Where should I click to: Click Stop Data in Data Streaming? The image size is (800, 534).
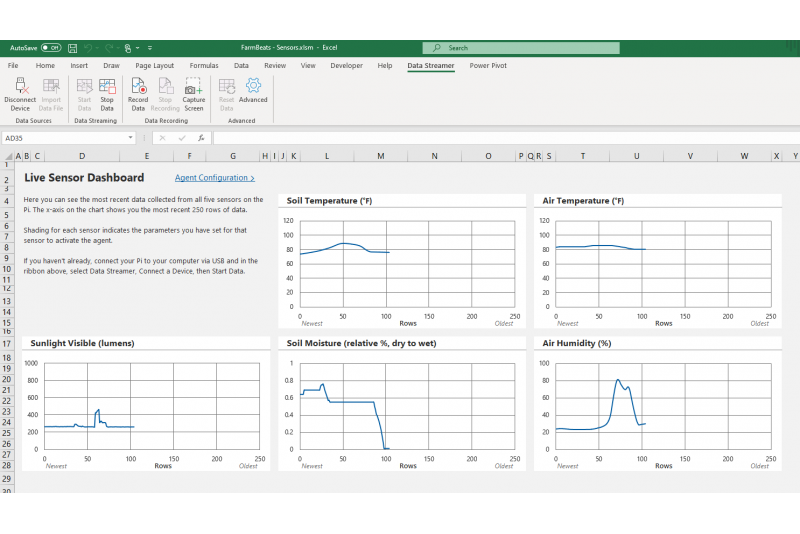coord(107,87)
